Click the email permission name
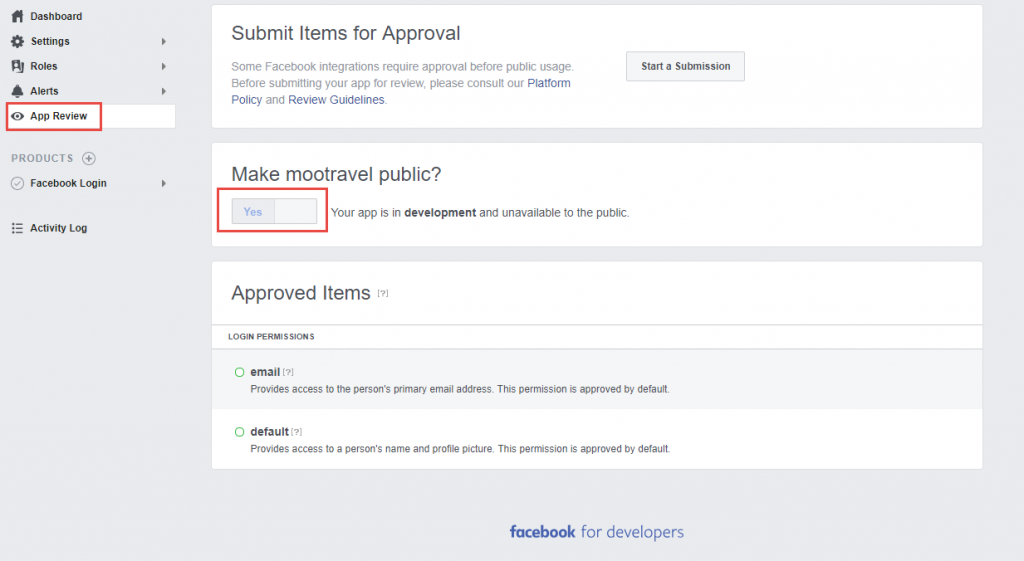This screenshot has width=1024, height=561. pos(265,372)
